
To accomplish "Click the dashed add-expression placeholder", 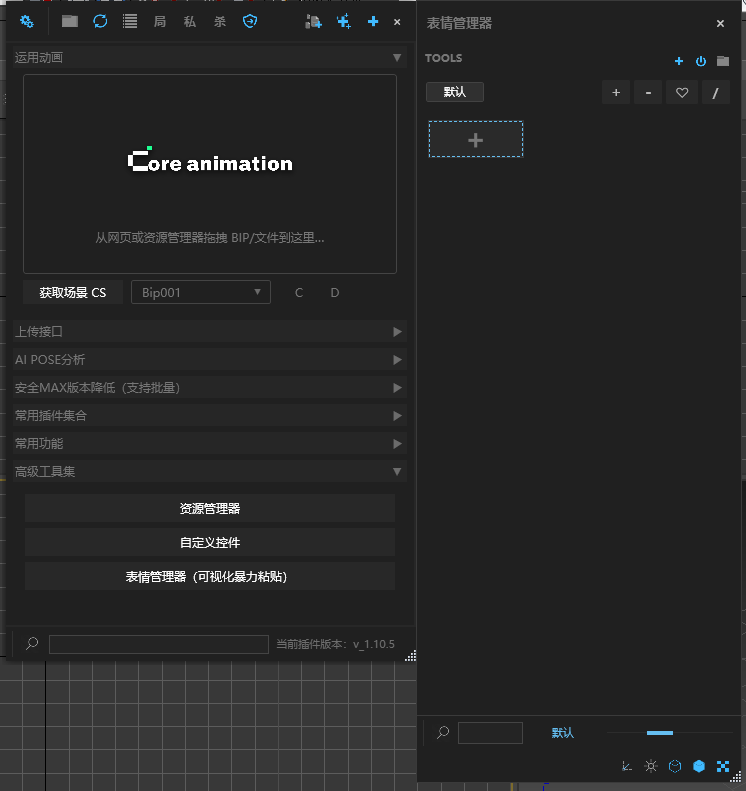I will pos(476,139).
